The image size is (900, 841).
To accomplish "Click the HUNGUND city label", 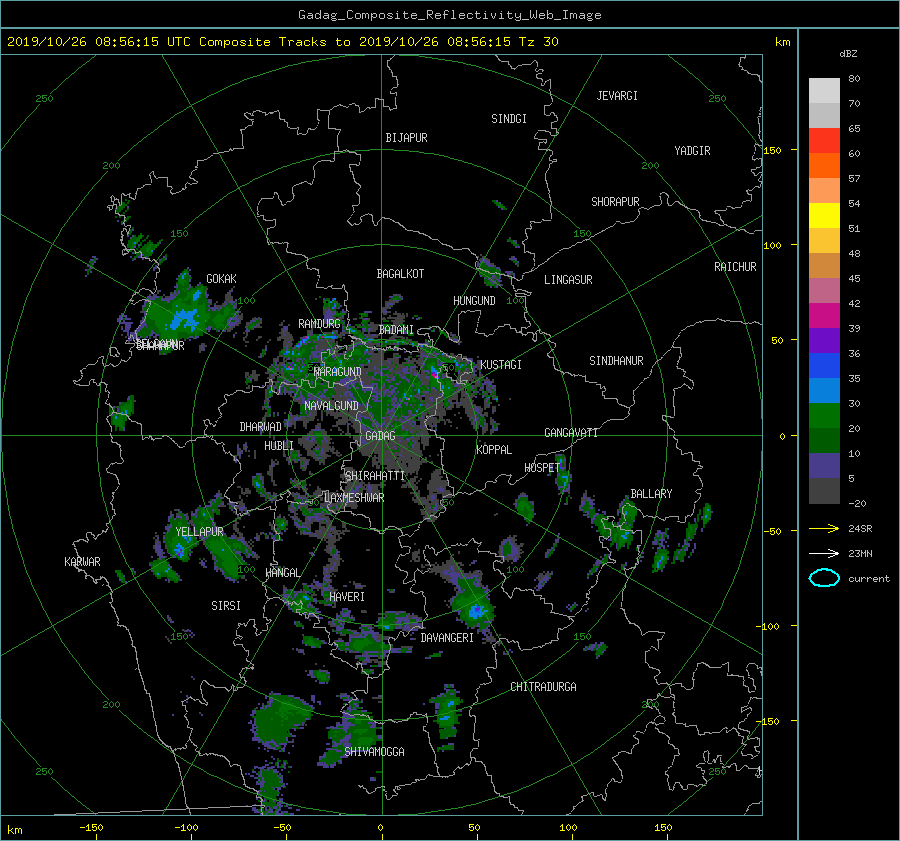I will point(474,301).
